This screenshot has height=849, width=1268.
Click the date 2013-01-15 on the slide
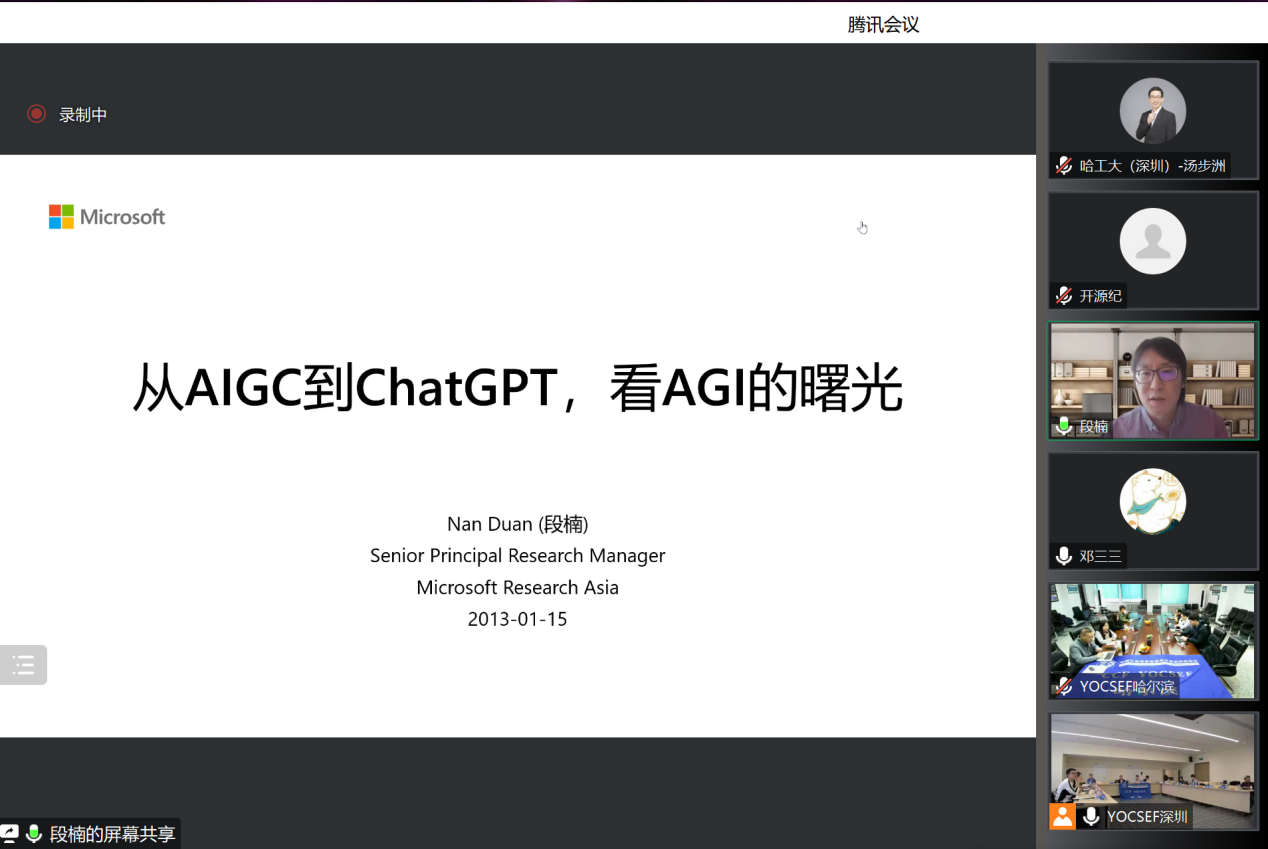517,619
